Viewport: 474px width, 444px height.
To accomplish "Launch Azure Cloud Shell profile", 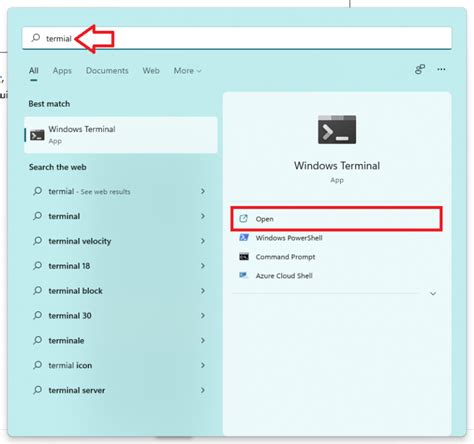I will [x=284, y=276].
